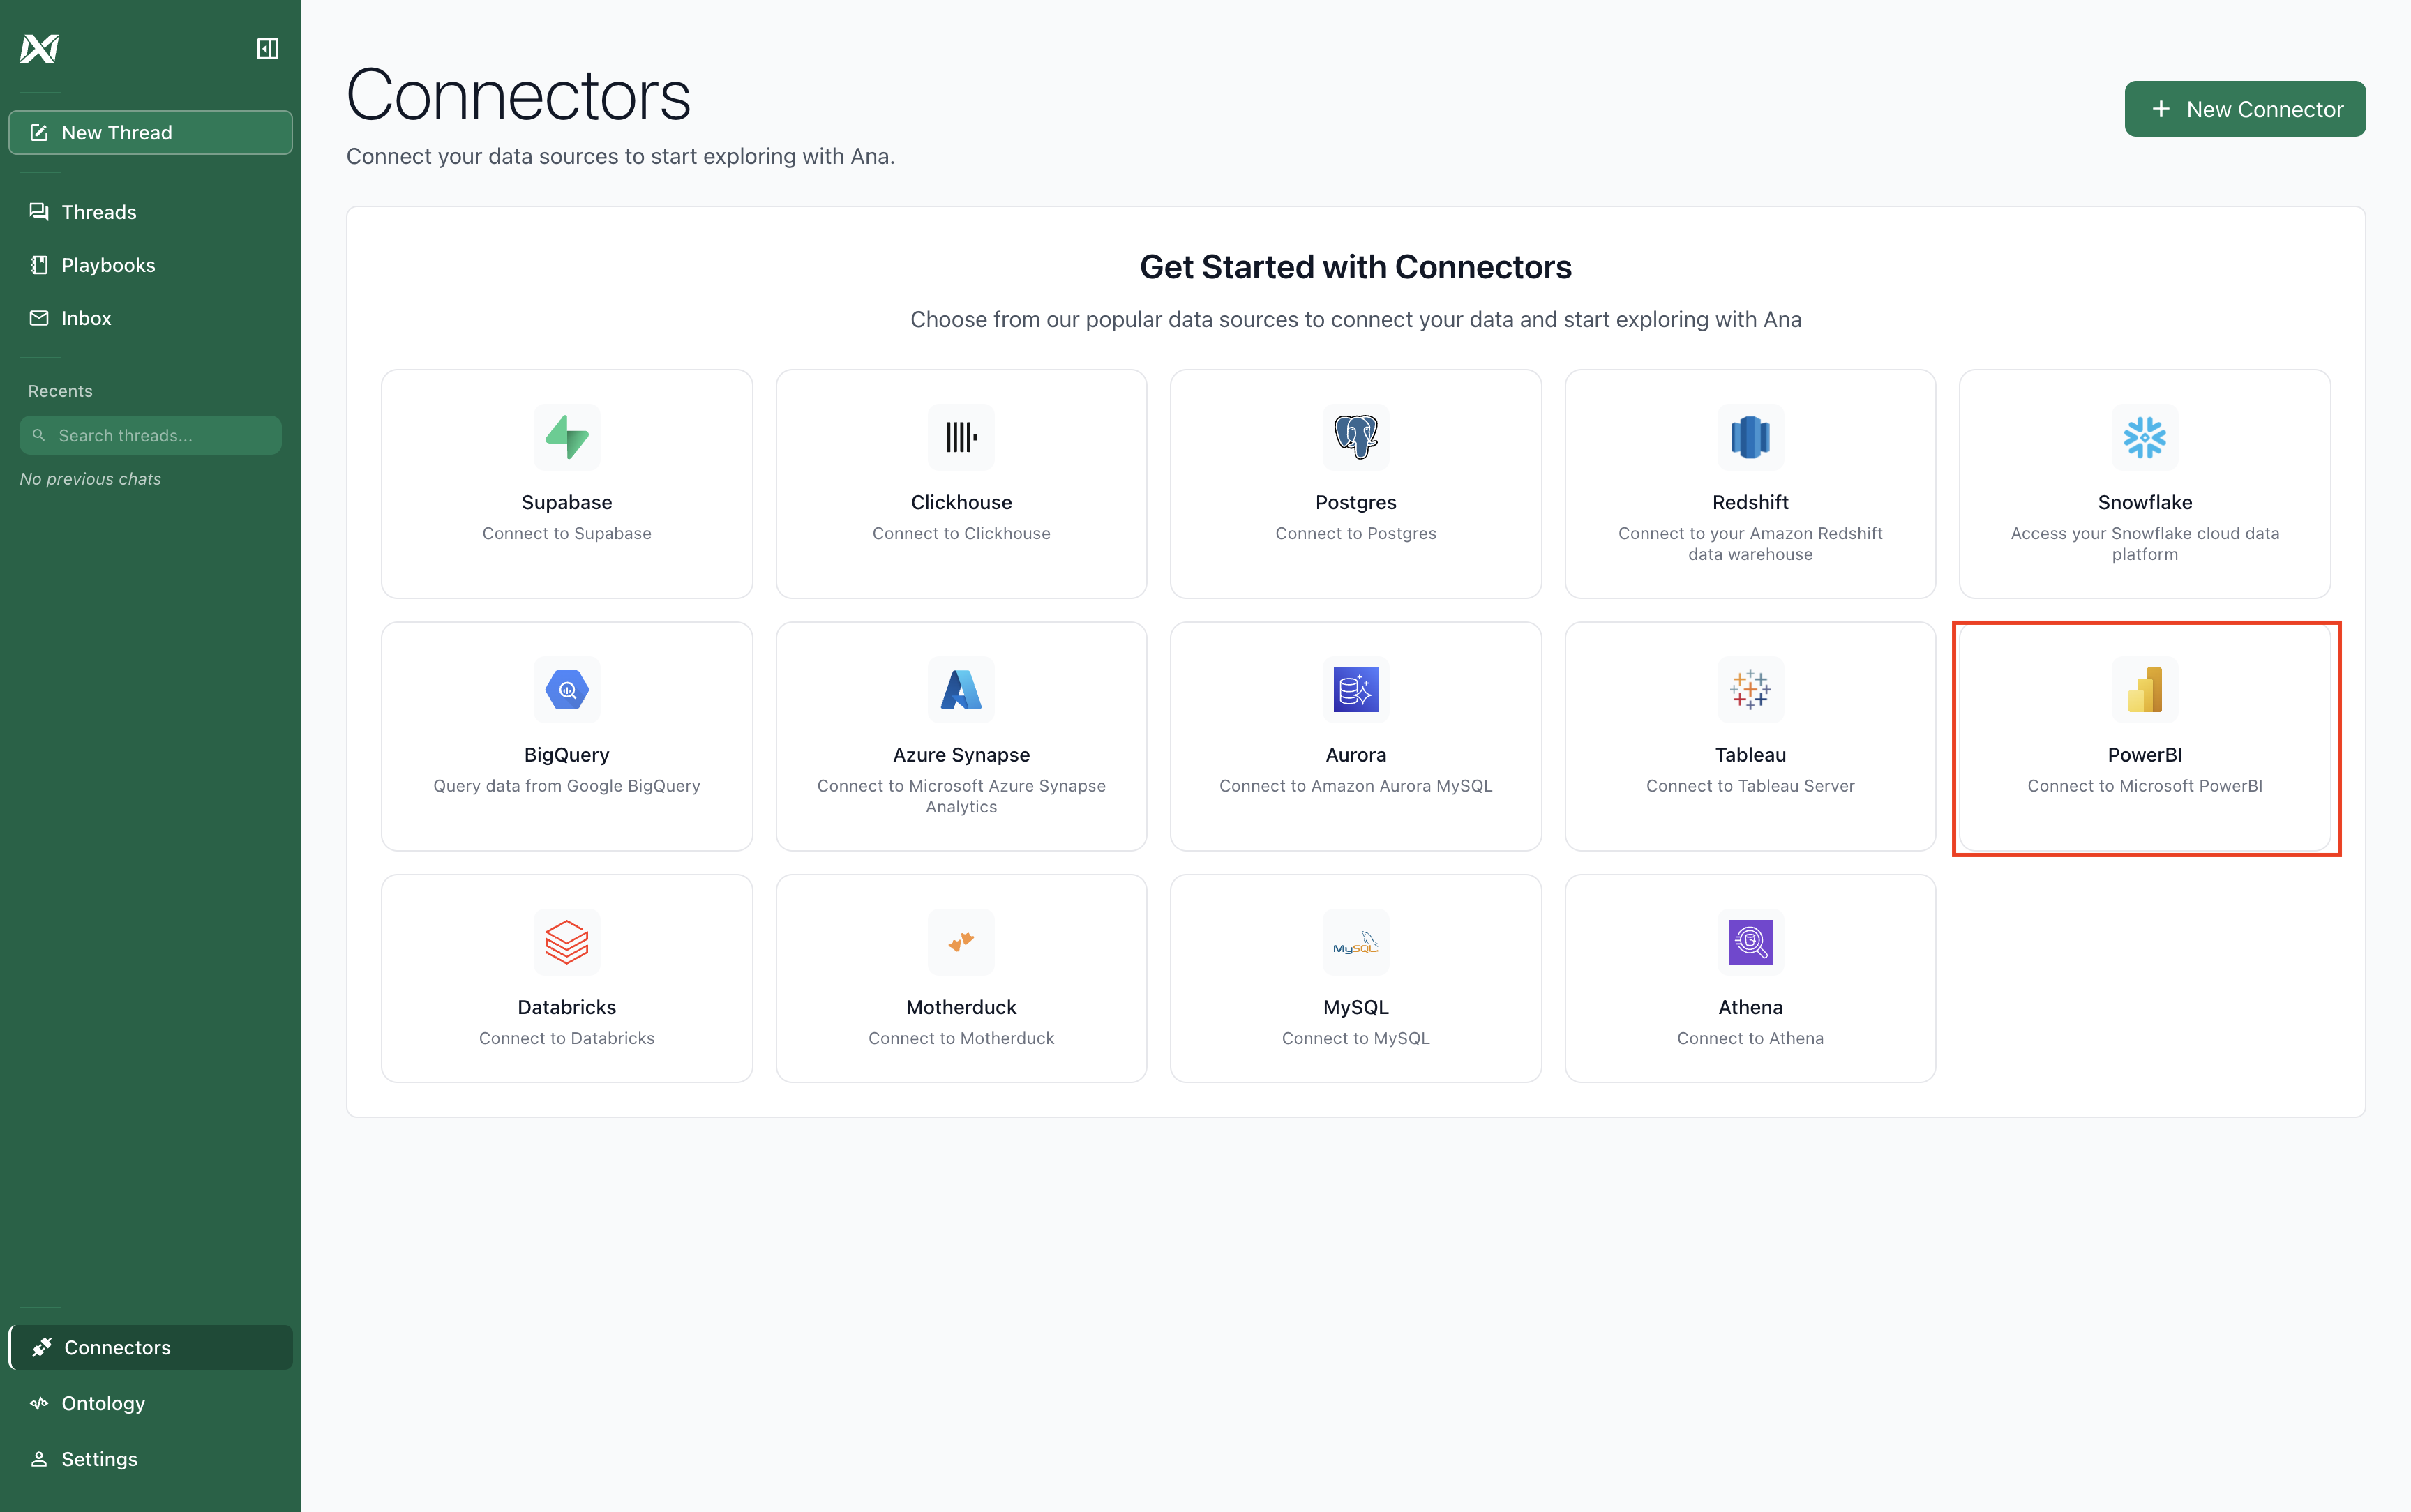Click the BigQuery hexagon icon
2411x1512 pixels.
pos(566,689)
